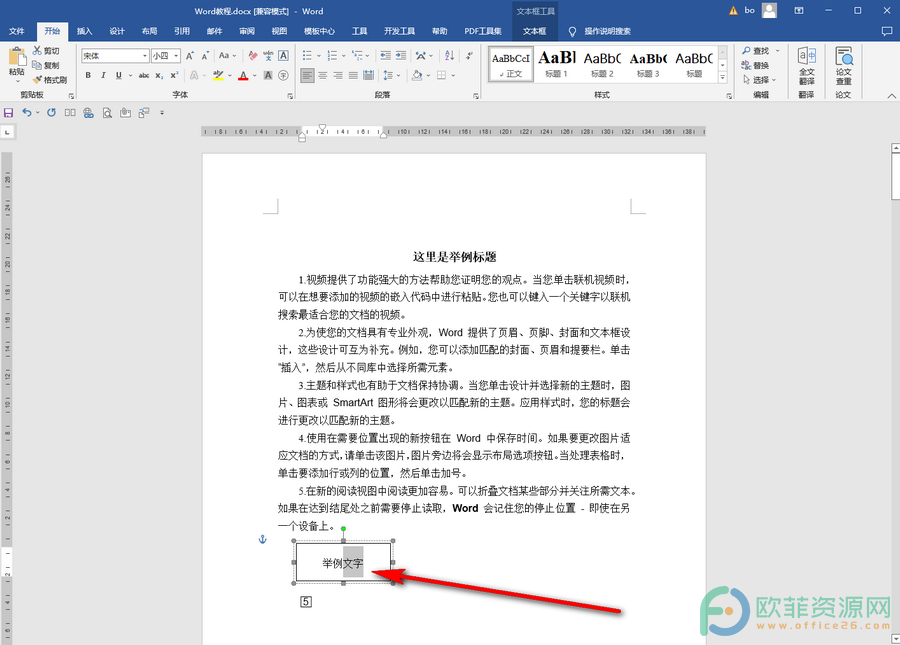This screenshot has height=645, width=900.
Task: Switch to the 插入 (Insert) tab
Action: [x=84, y=31]
